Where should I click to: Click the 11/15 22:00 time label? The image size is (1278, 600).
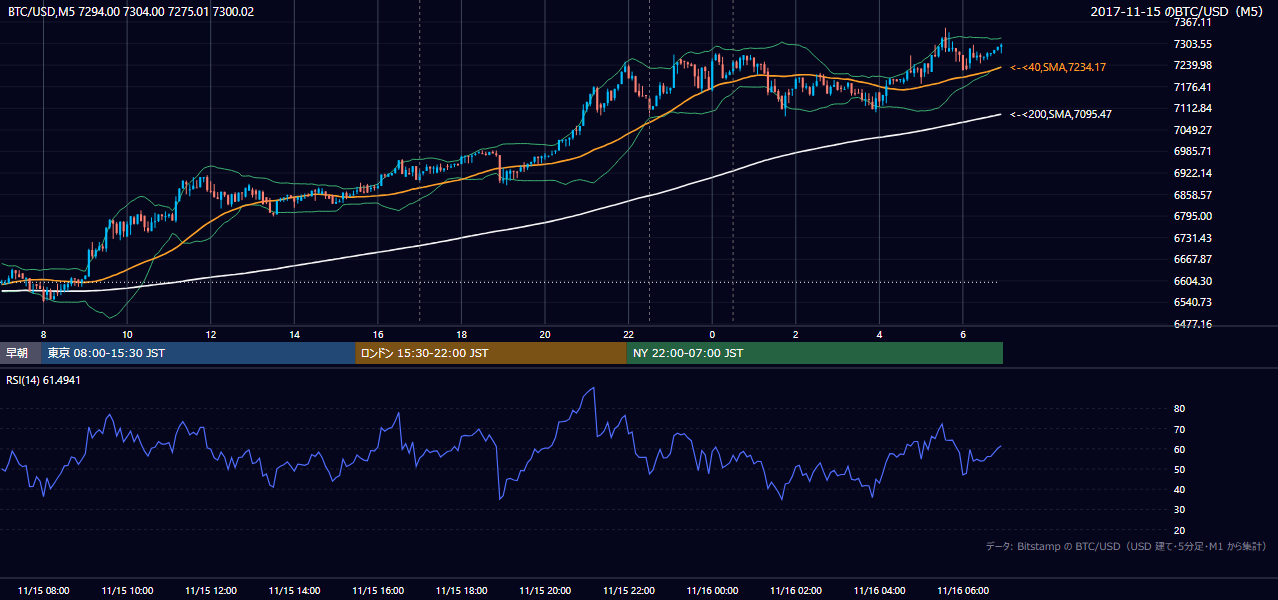[628, 591]
